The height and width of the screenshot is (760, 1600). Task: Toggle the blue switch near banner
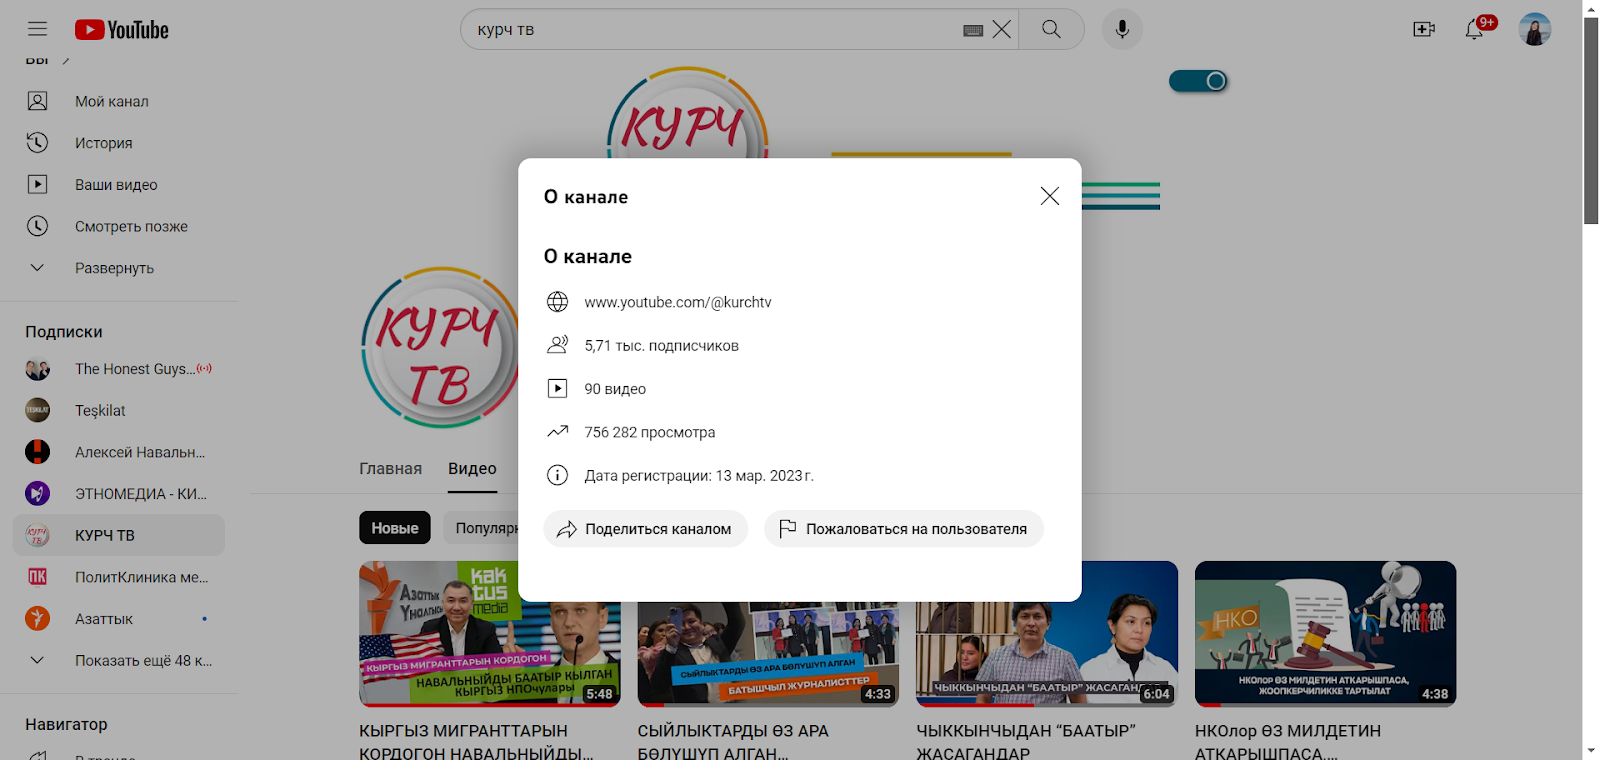[1198, 81]
